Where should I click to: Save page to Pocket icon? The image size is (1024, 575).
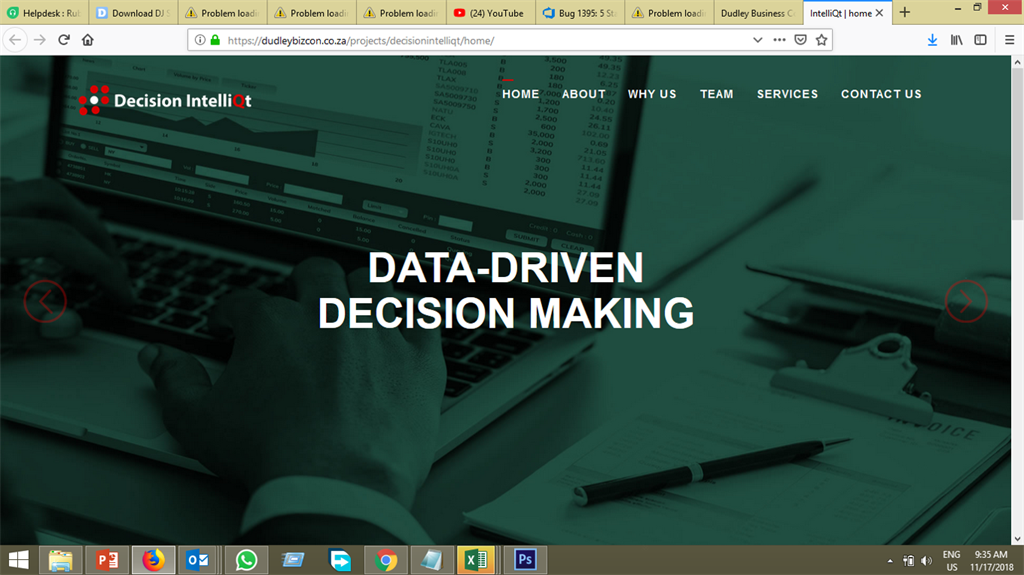(800, 40)
